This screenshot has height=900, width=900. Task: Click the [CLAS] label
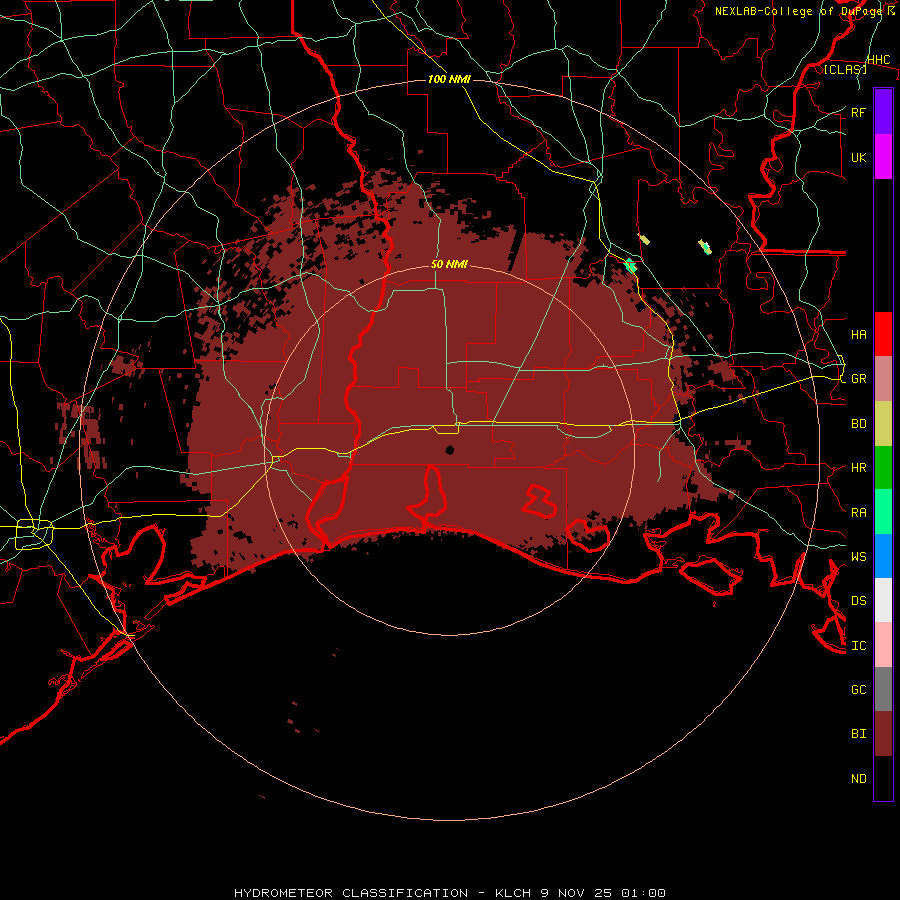click(845, 69)
